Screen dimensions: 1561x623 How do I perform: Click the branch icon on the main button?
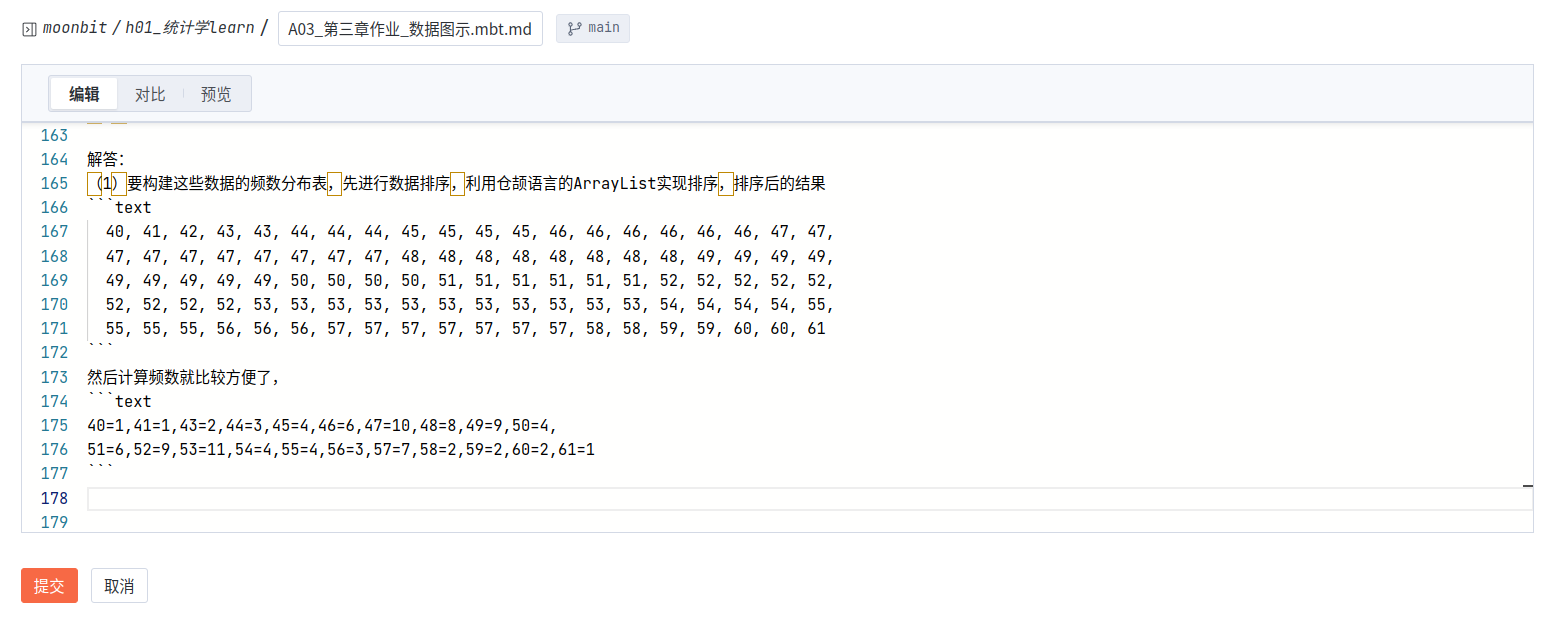[x=575, y=28]
